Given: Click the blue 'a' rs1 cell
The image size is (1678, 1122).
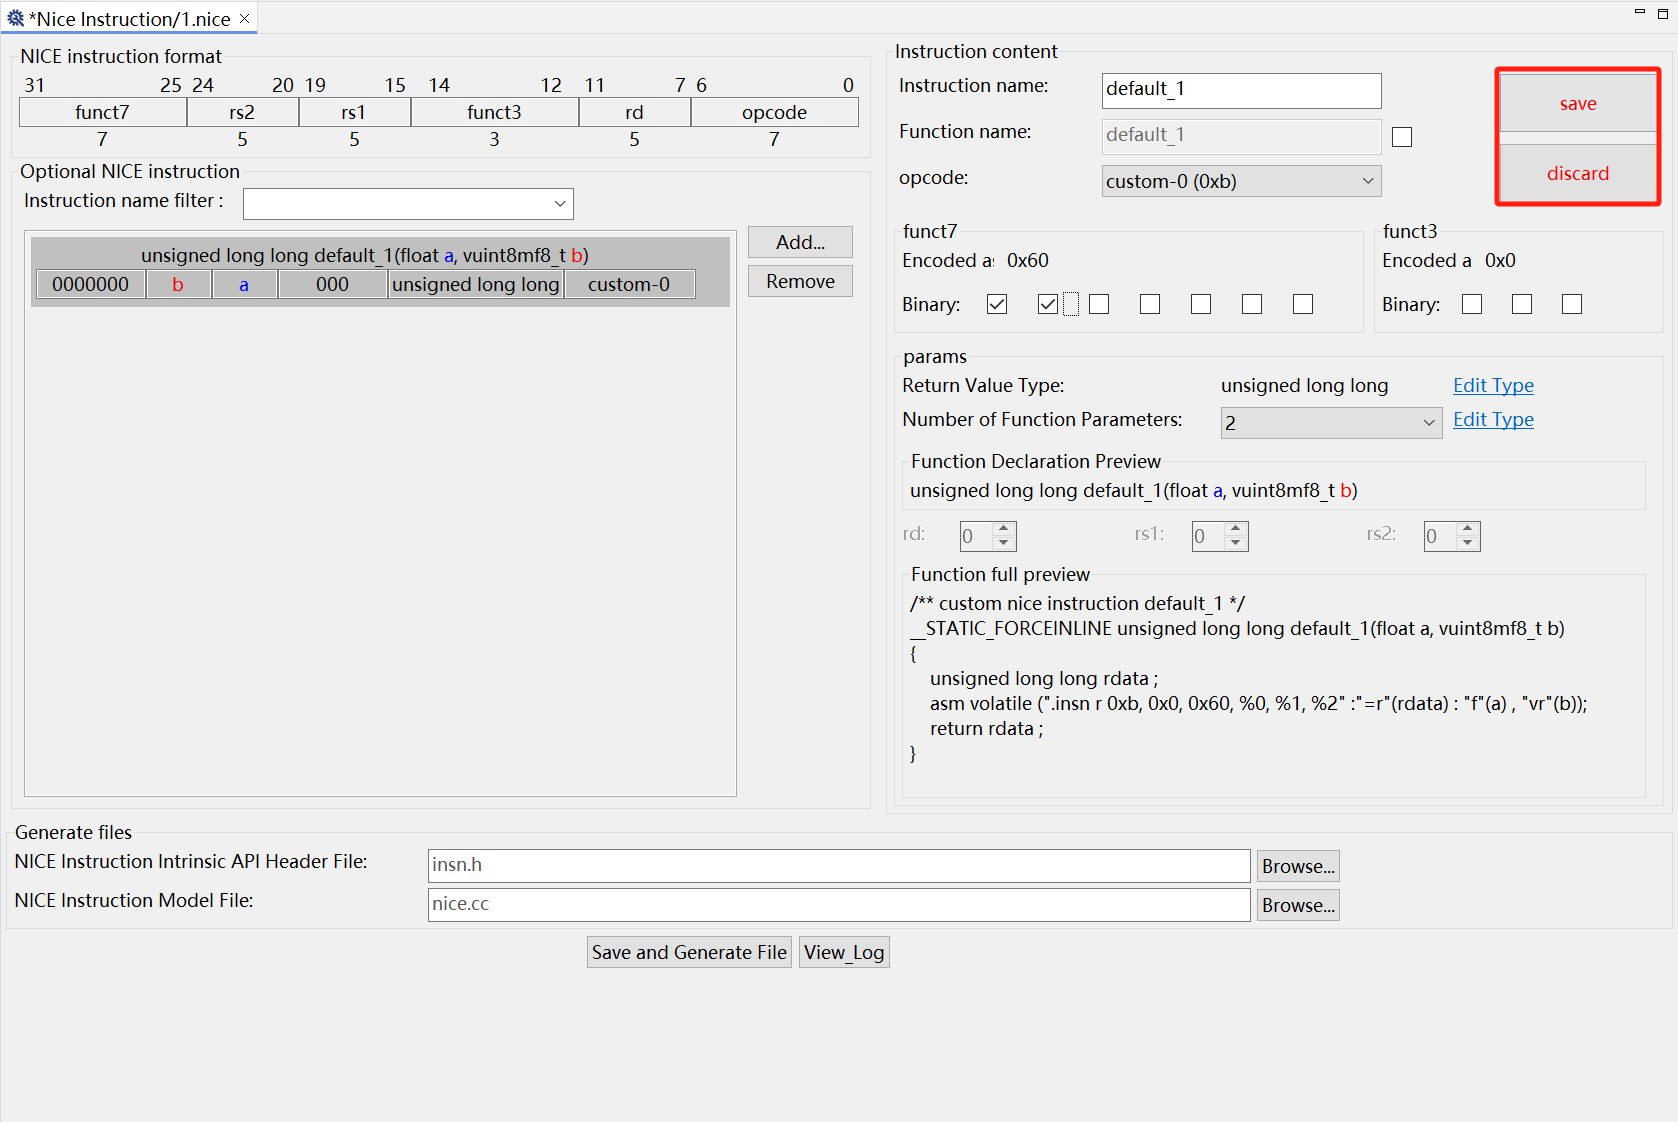Looking at the screenshot, I should pyautogui.click(x=244, y=284).
